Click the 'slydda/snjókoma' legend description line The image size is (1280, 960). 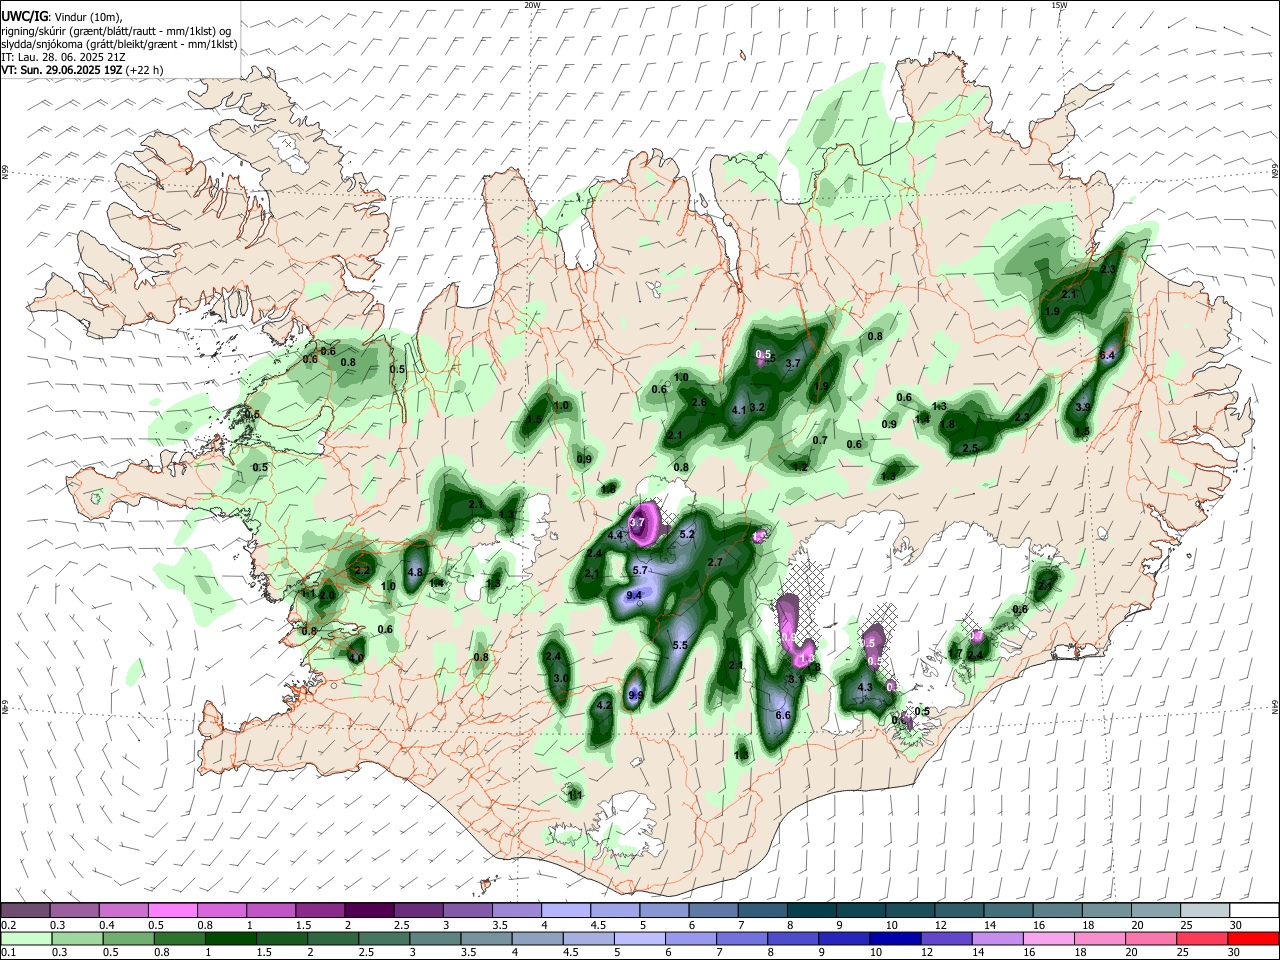point(119,44)
